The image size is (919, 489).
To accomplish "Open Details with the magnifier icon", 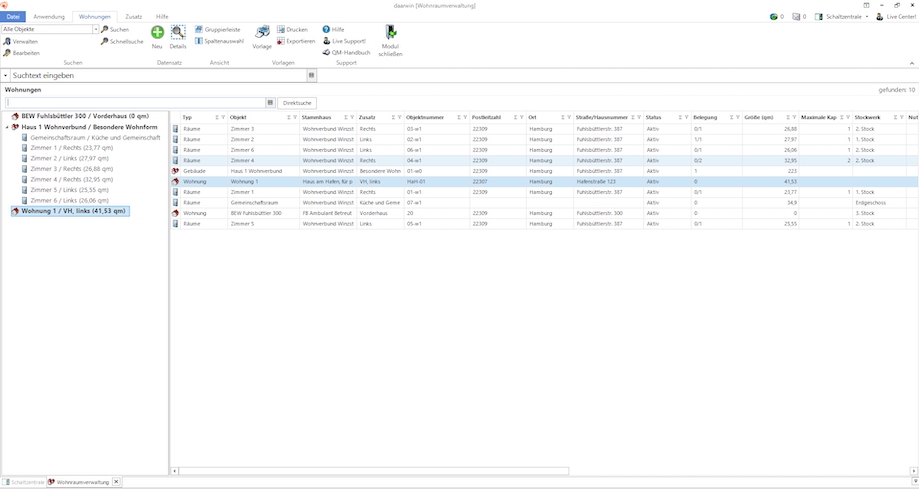I will click(178, 32).
